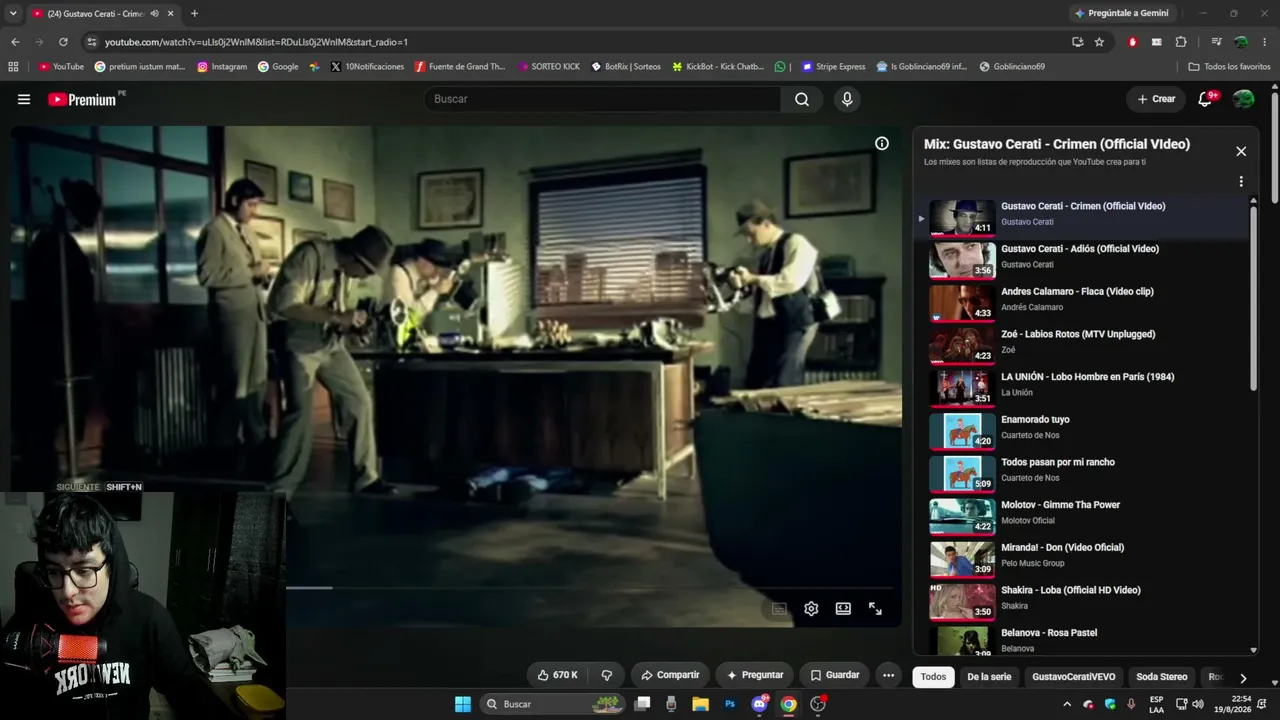1280x720 pixels.
Task: Click the Preguntar button
Action: 755,675
